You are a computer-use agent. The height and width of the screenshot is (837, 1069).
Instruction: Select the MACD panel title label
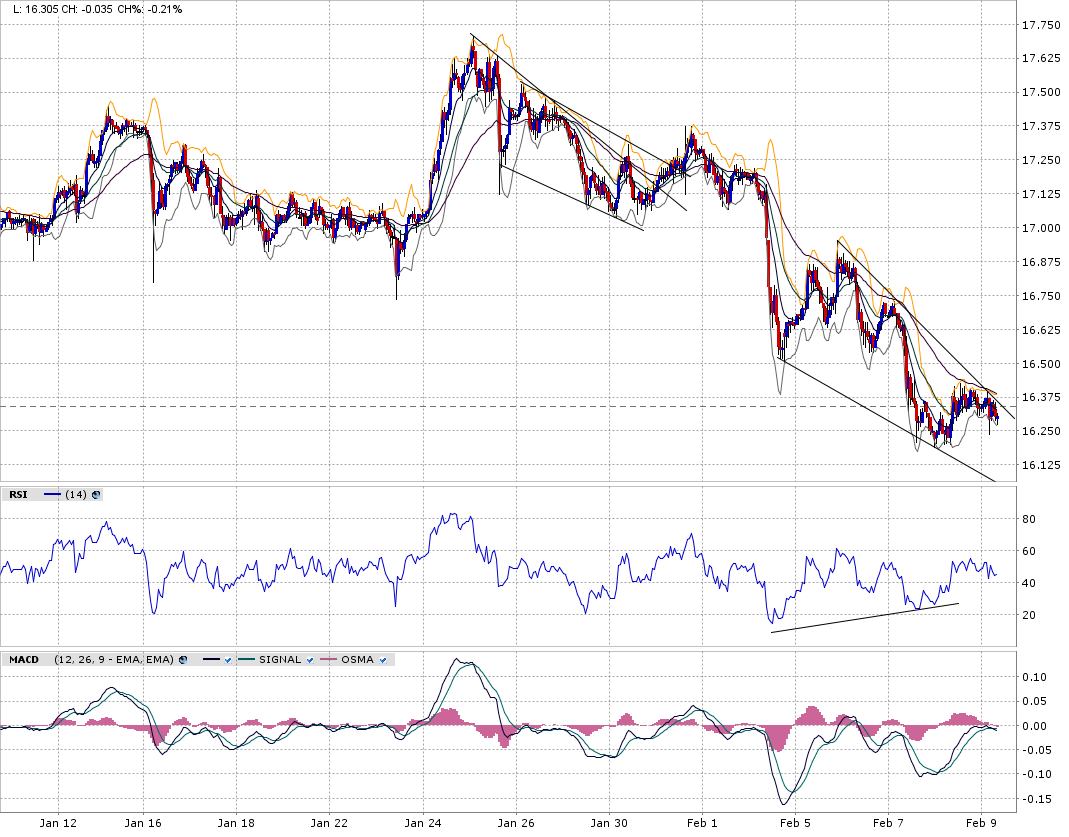(24, 660)
